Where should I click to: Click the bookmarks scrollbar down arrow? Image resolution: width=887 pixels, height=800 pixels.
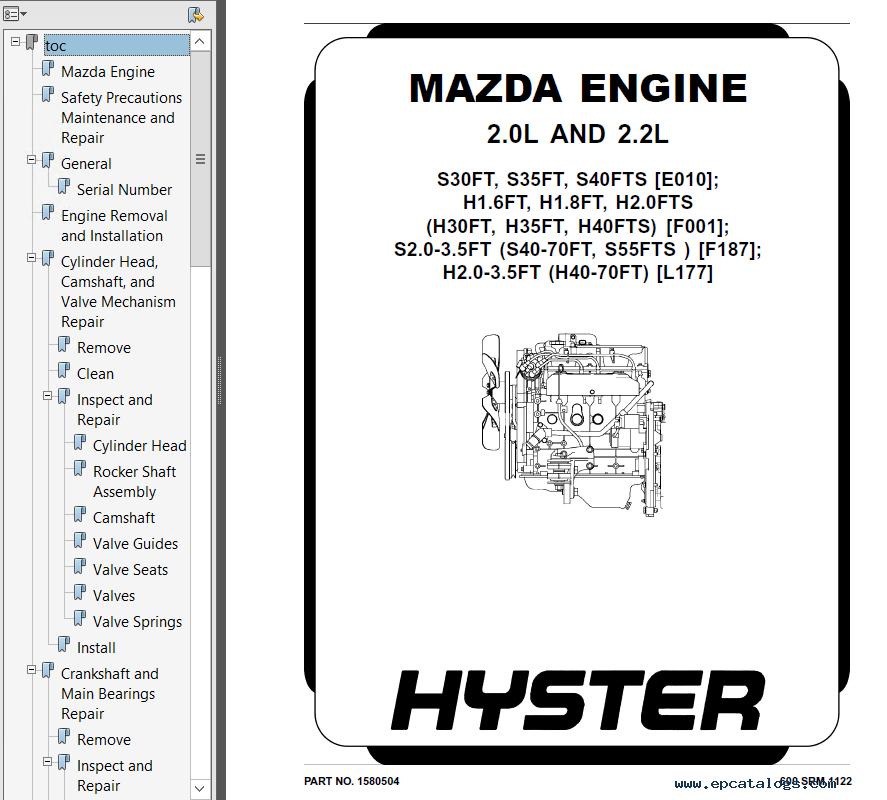[200, 788]
